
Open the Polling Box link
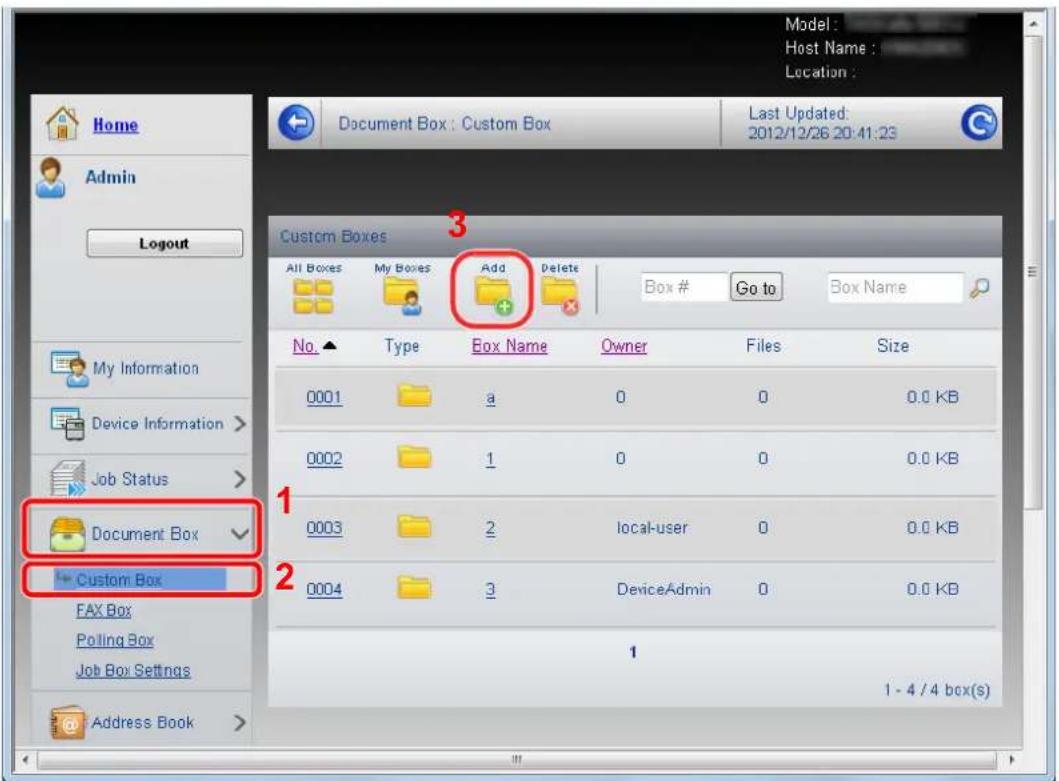(x=115, y=640)
